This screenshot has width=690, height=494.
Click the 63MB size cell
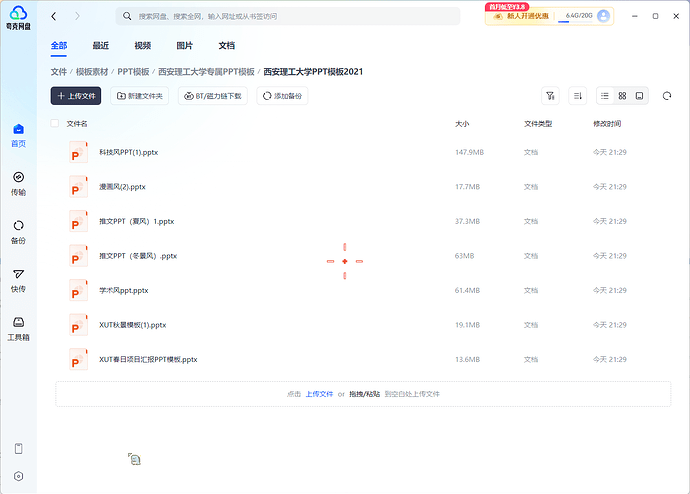(x=464, y=256)
